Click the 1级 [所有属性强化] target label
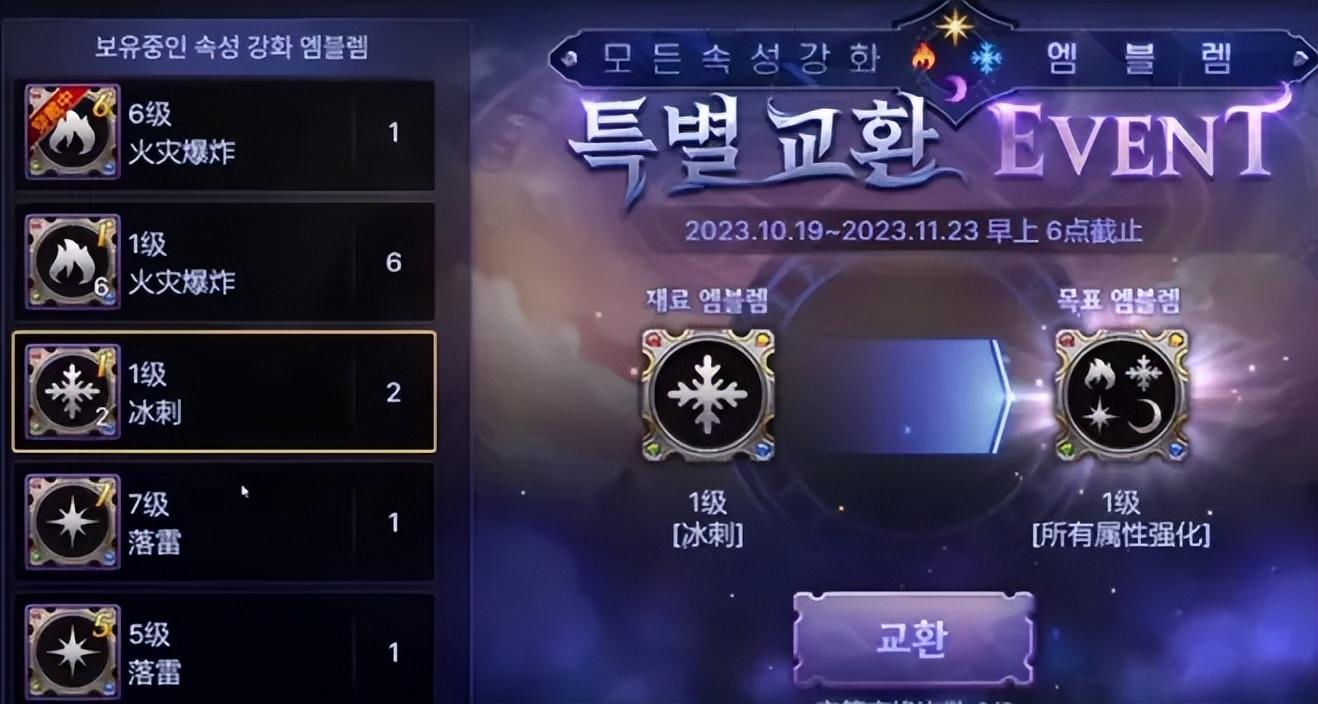The image size is (1318, 704). 1120,519
